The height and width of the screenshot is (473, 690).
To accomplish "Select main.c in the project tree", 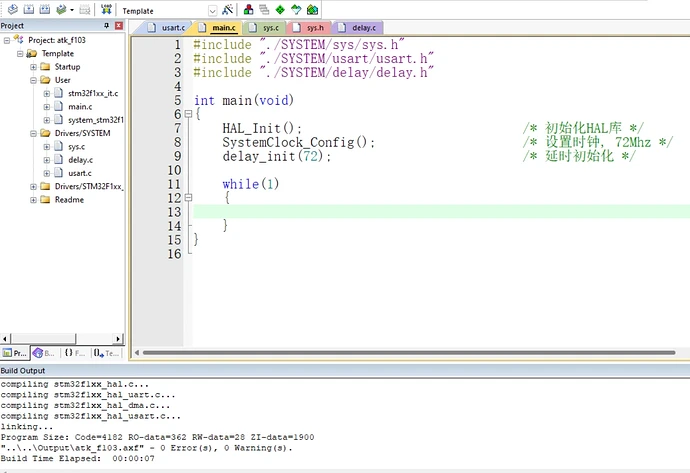I will tap(79, 106).
